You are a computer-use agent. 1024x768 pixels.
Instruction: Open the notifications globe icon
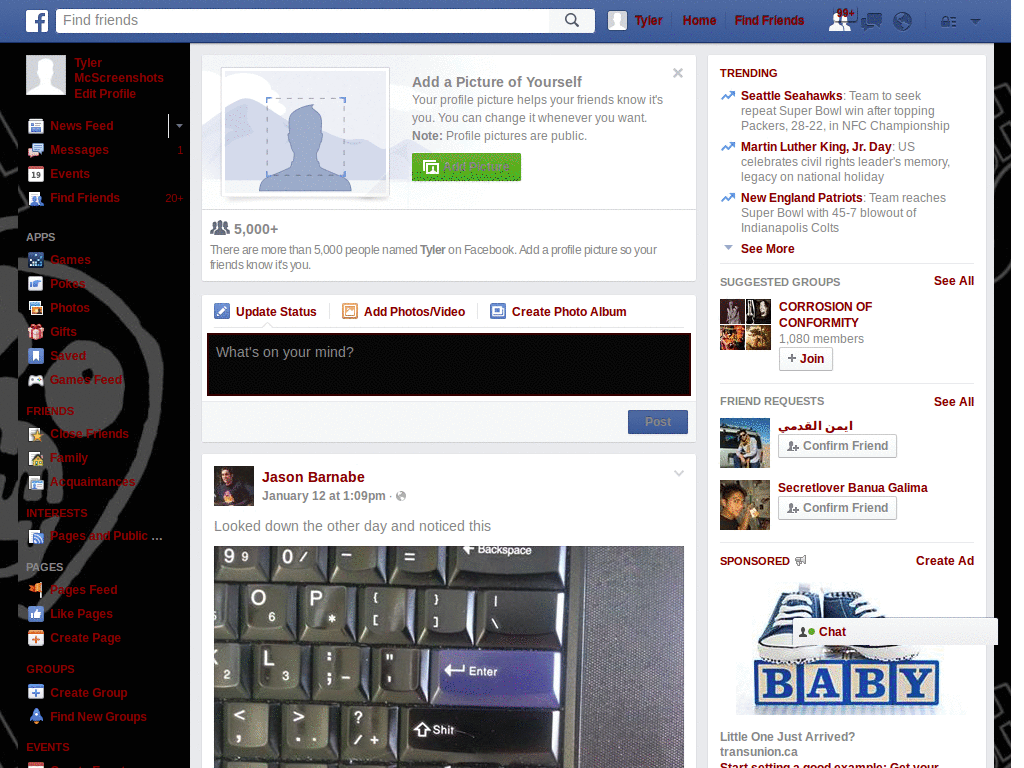pos(903,22)
